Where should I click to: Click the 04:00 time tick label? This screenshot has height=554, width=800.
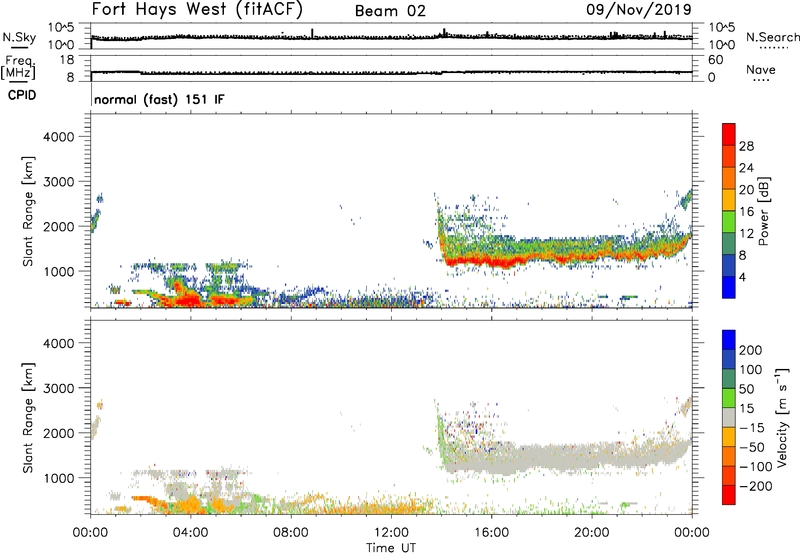point(190,533)
